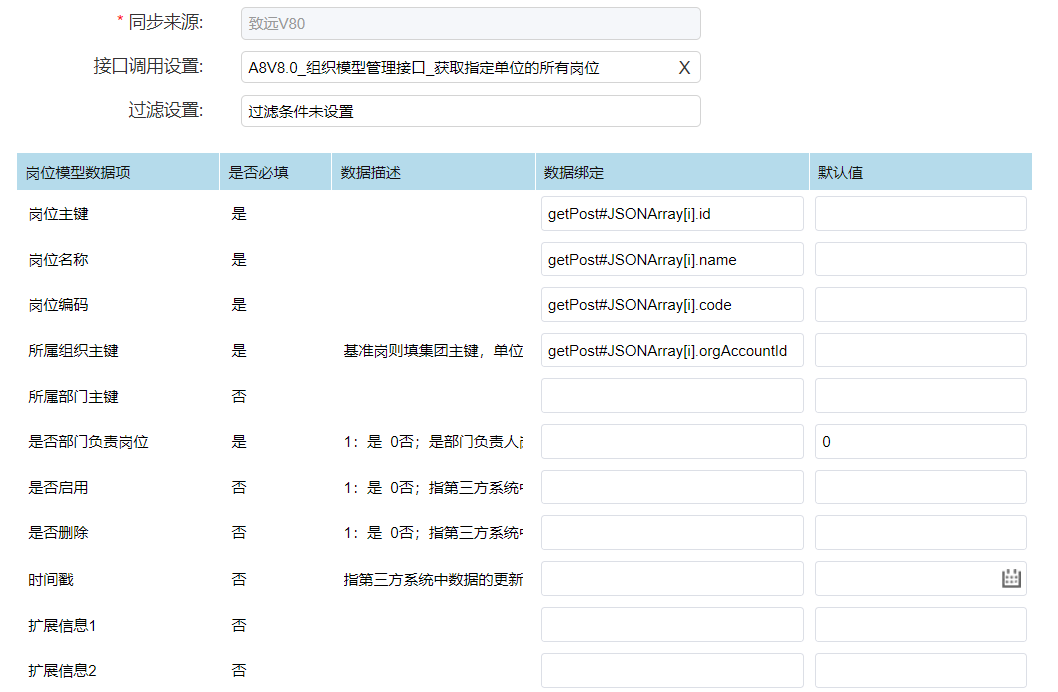The image size is (1058, 692).
Task: Click 默认值 field for 岗位编码
Action: (920, 305)
